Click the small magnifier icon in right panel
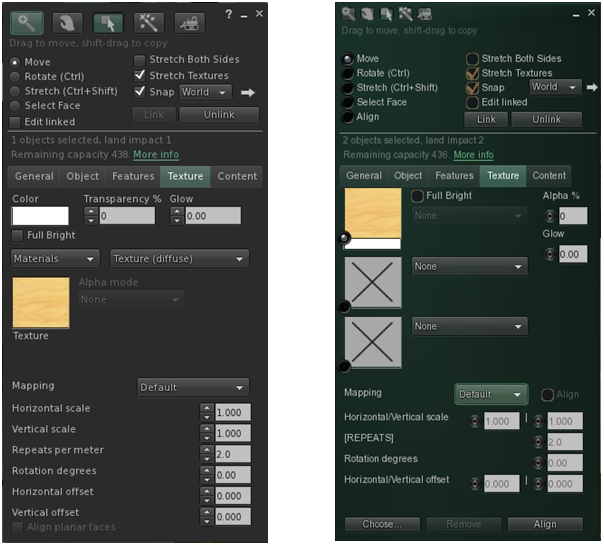Image resolution: width=604 pixels, height=545 pixels. coord(348,14)
